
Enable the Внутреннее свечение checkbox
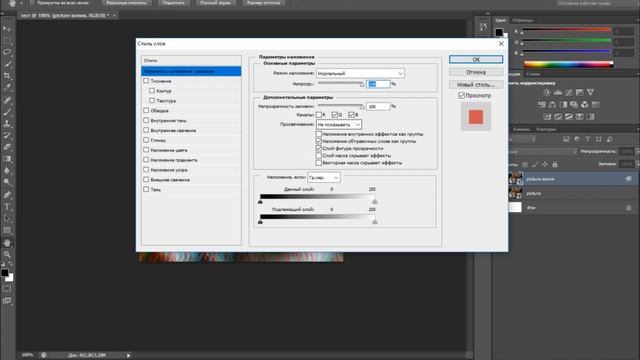tap(146, 130)
